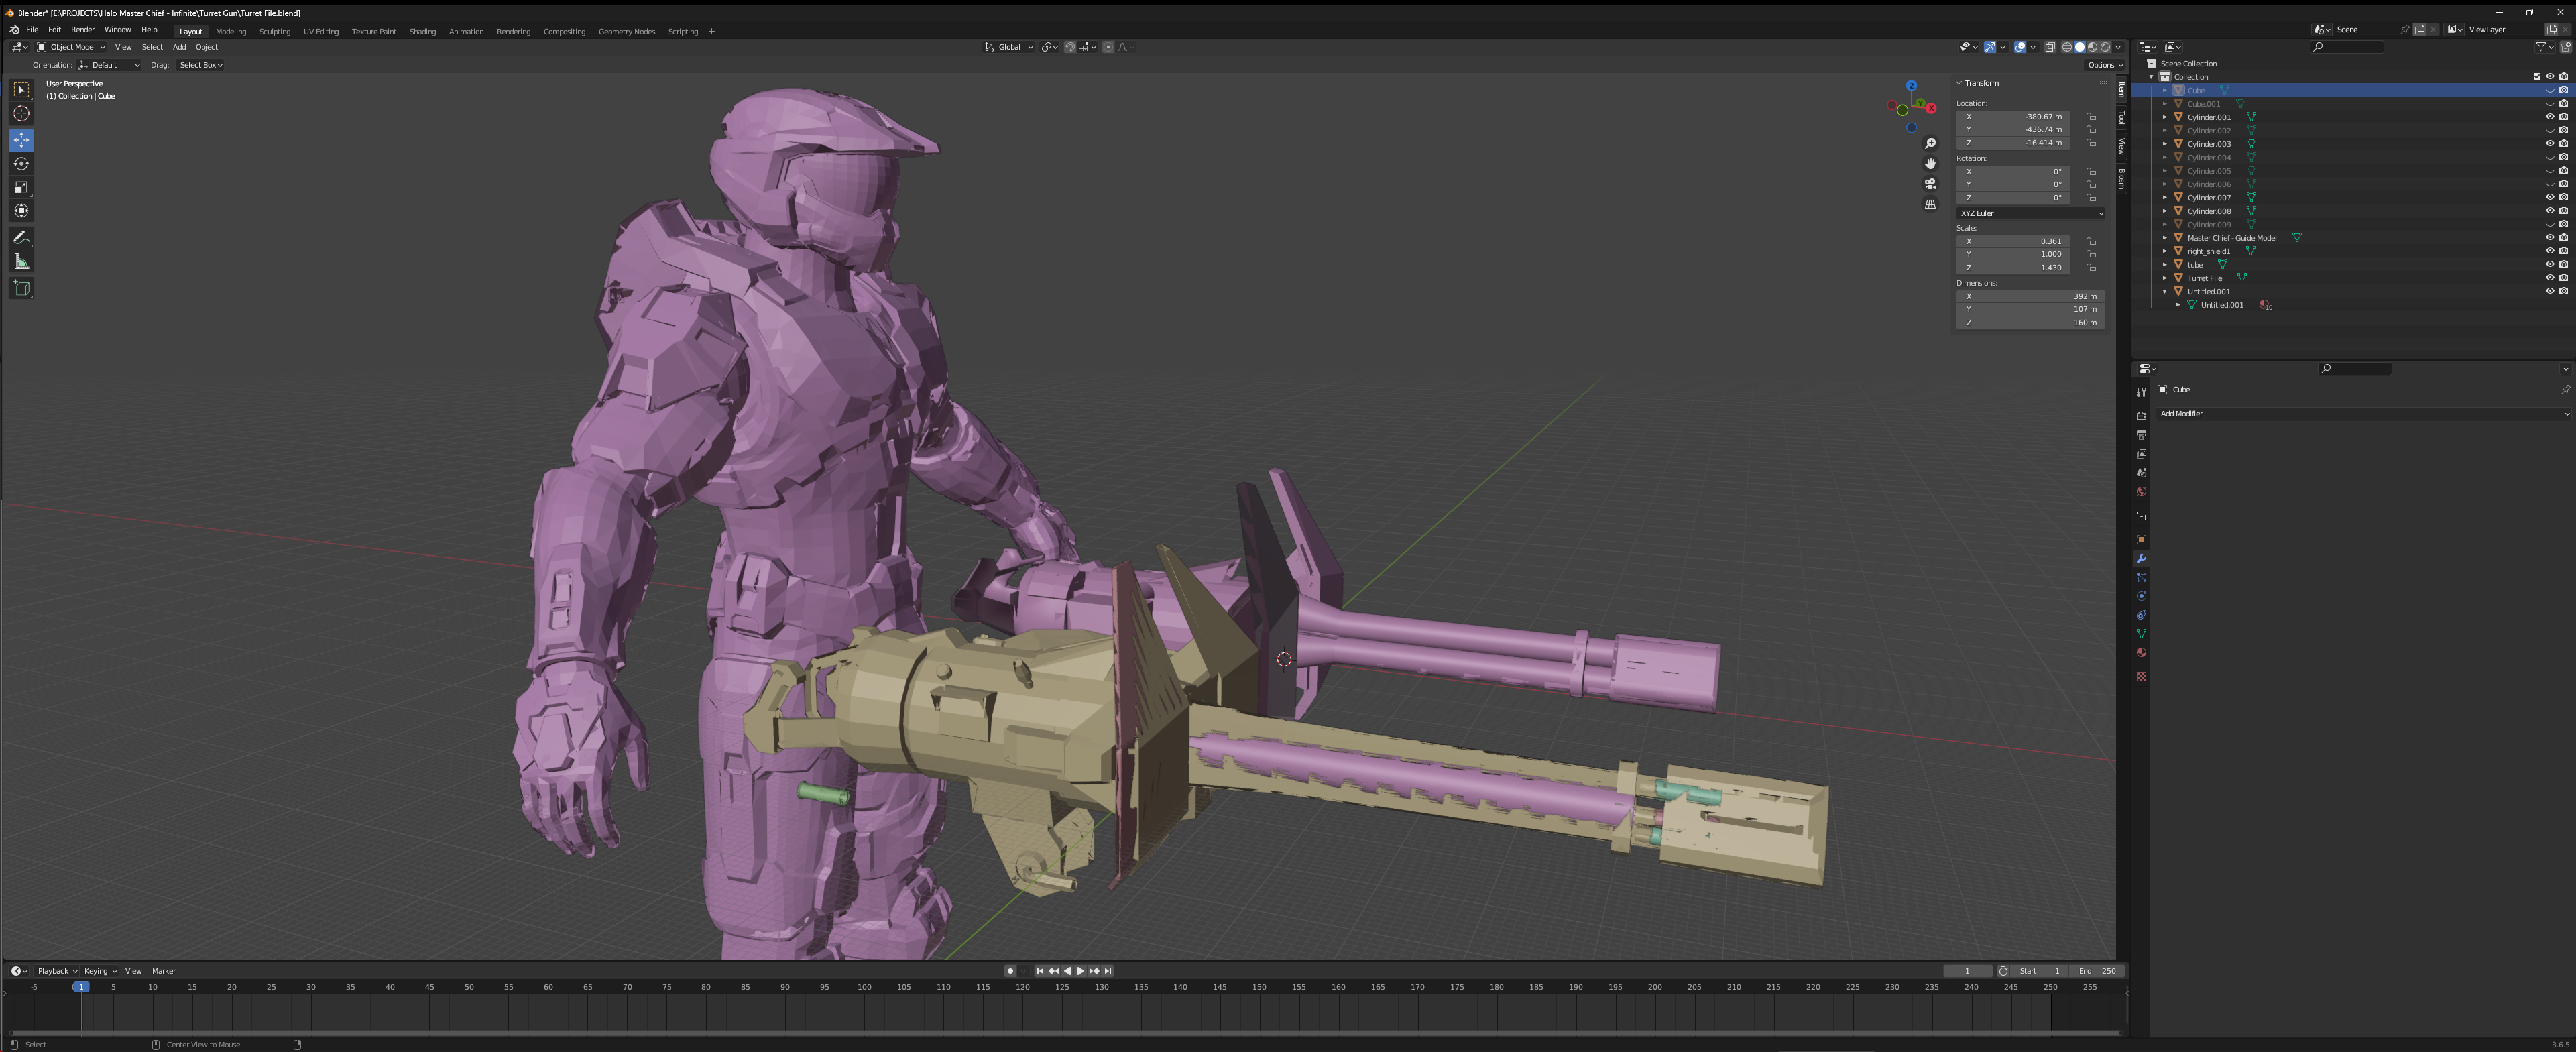Select the Add Cube tool

tap(21, 289)
